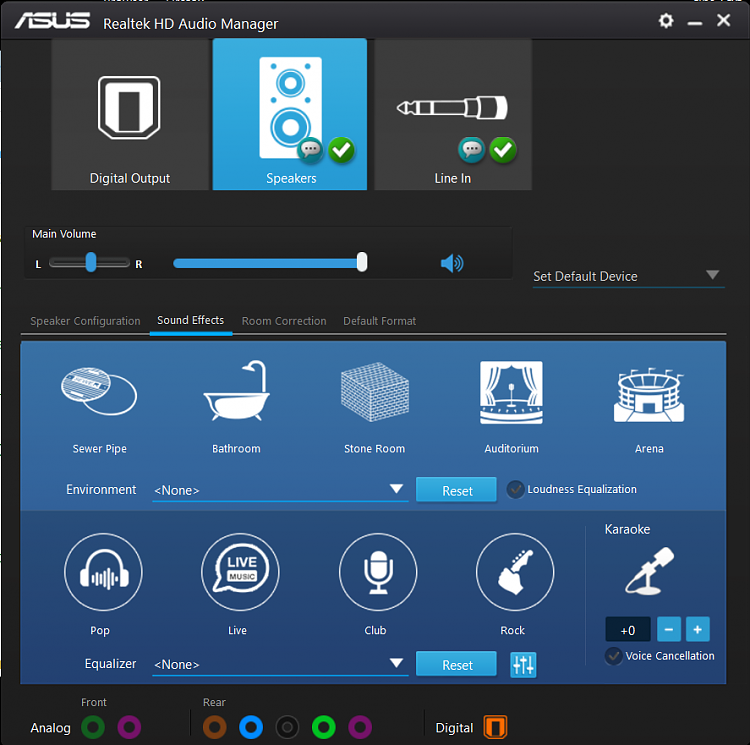The width and height of the screenshot is (750, 745).
Task: Select the Digital Output device tile
Action: point(130,115)
